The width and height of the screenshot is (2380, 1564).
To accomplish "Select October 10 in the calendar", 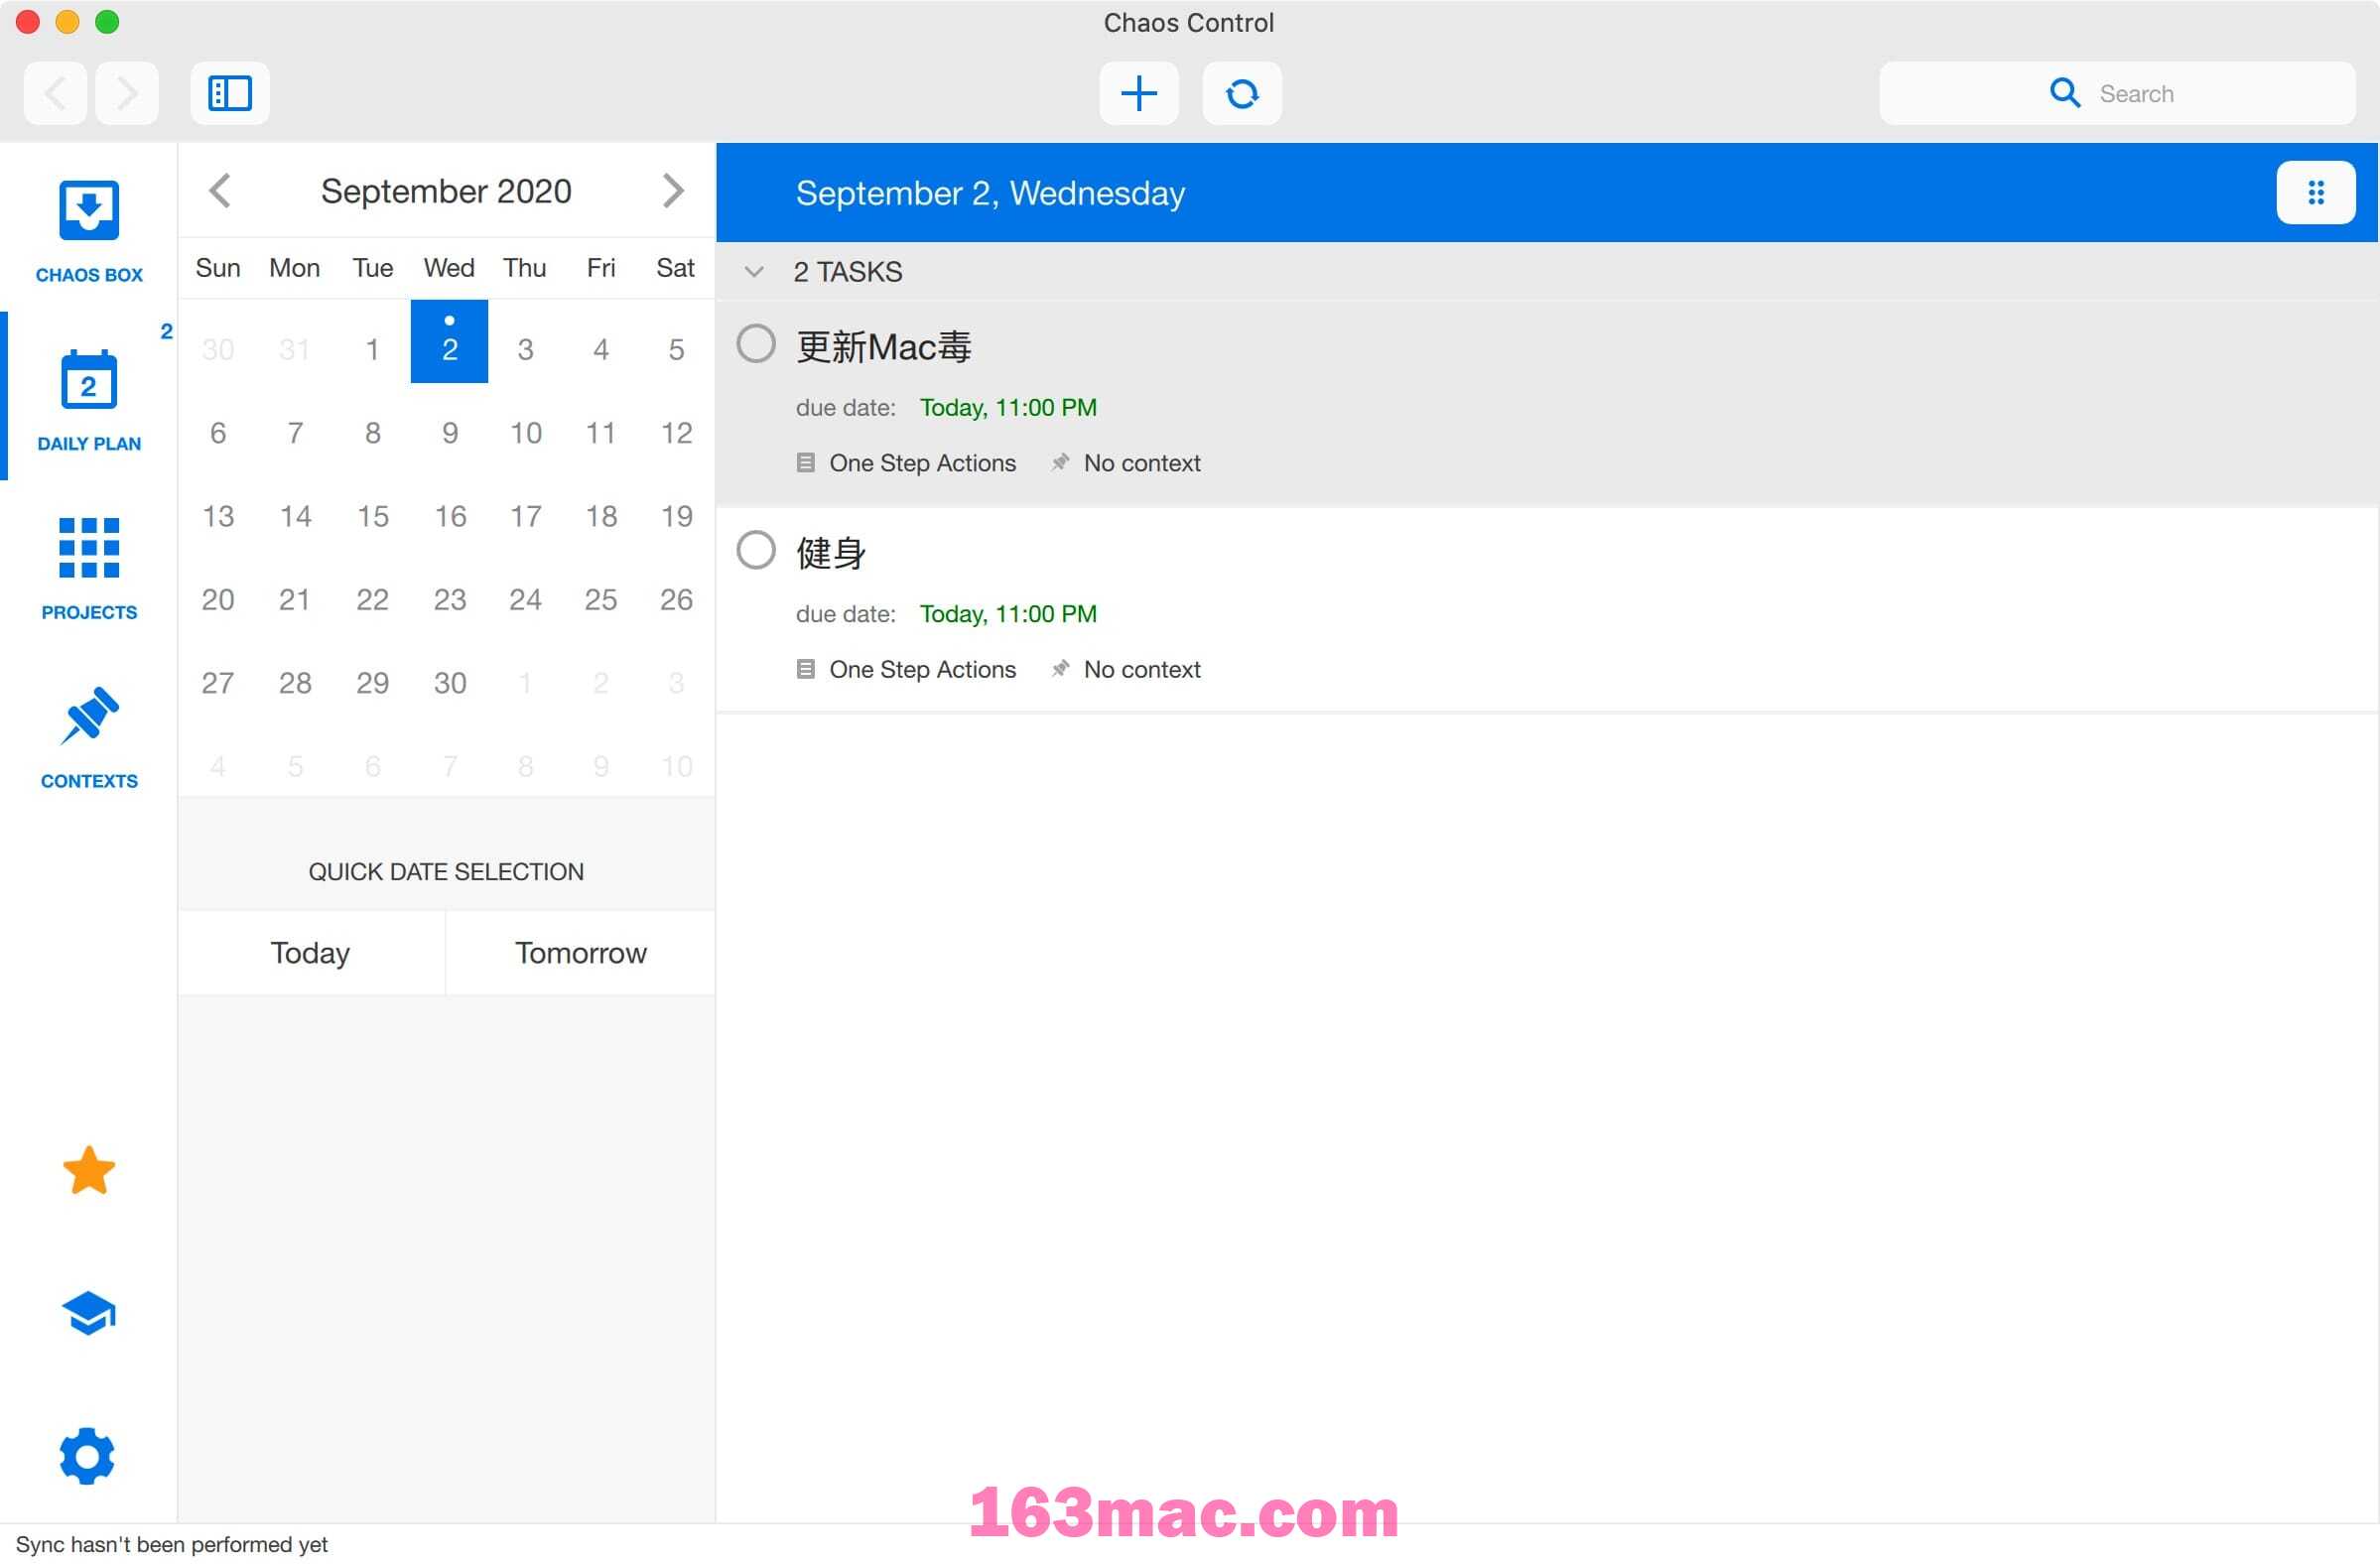I will [x=677, y=766].
